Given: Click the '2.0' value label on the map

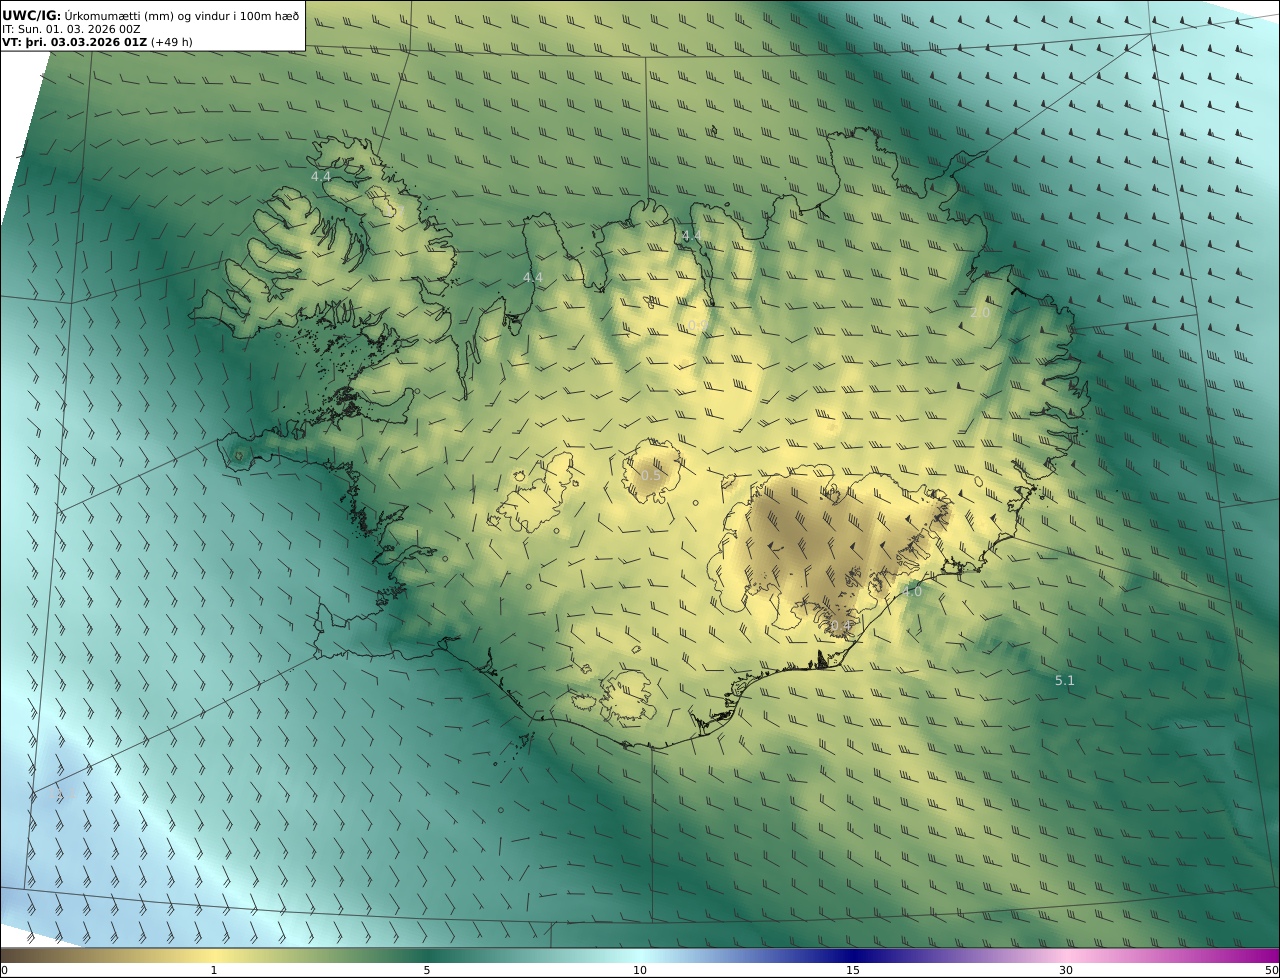Looking at the screenshot, I should [x=980, y=313].
